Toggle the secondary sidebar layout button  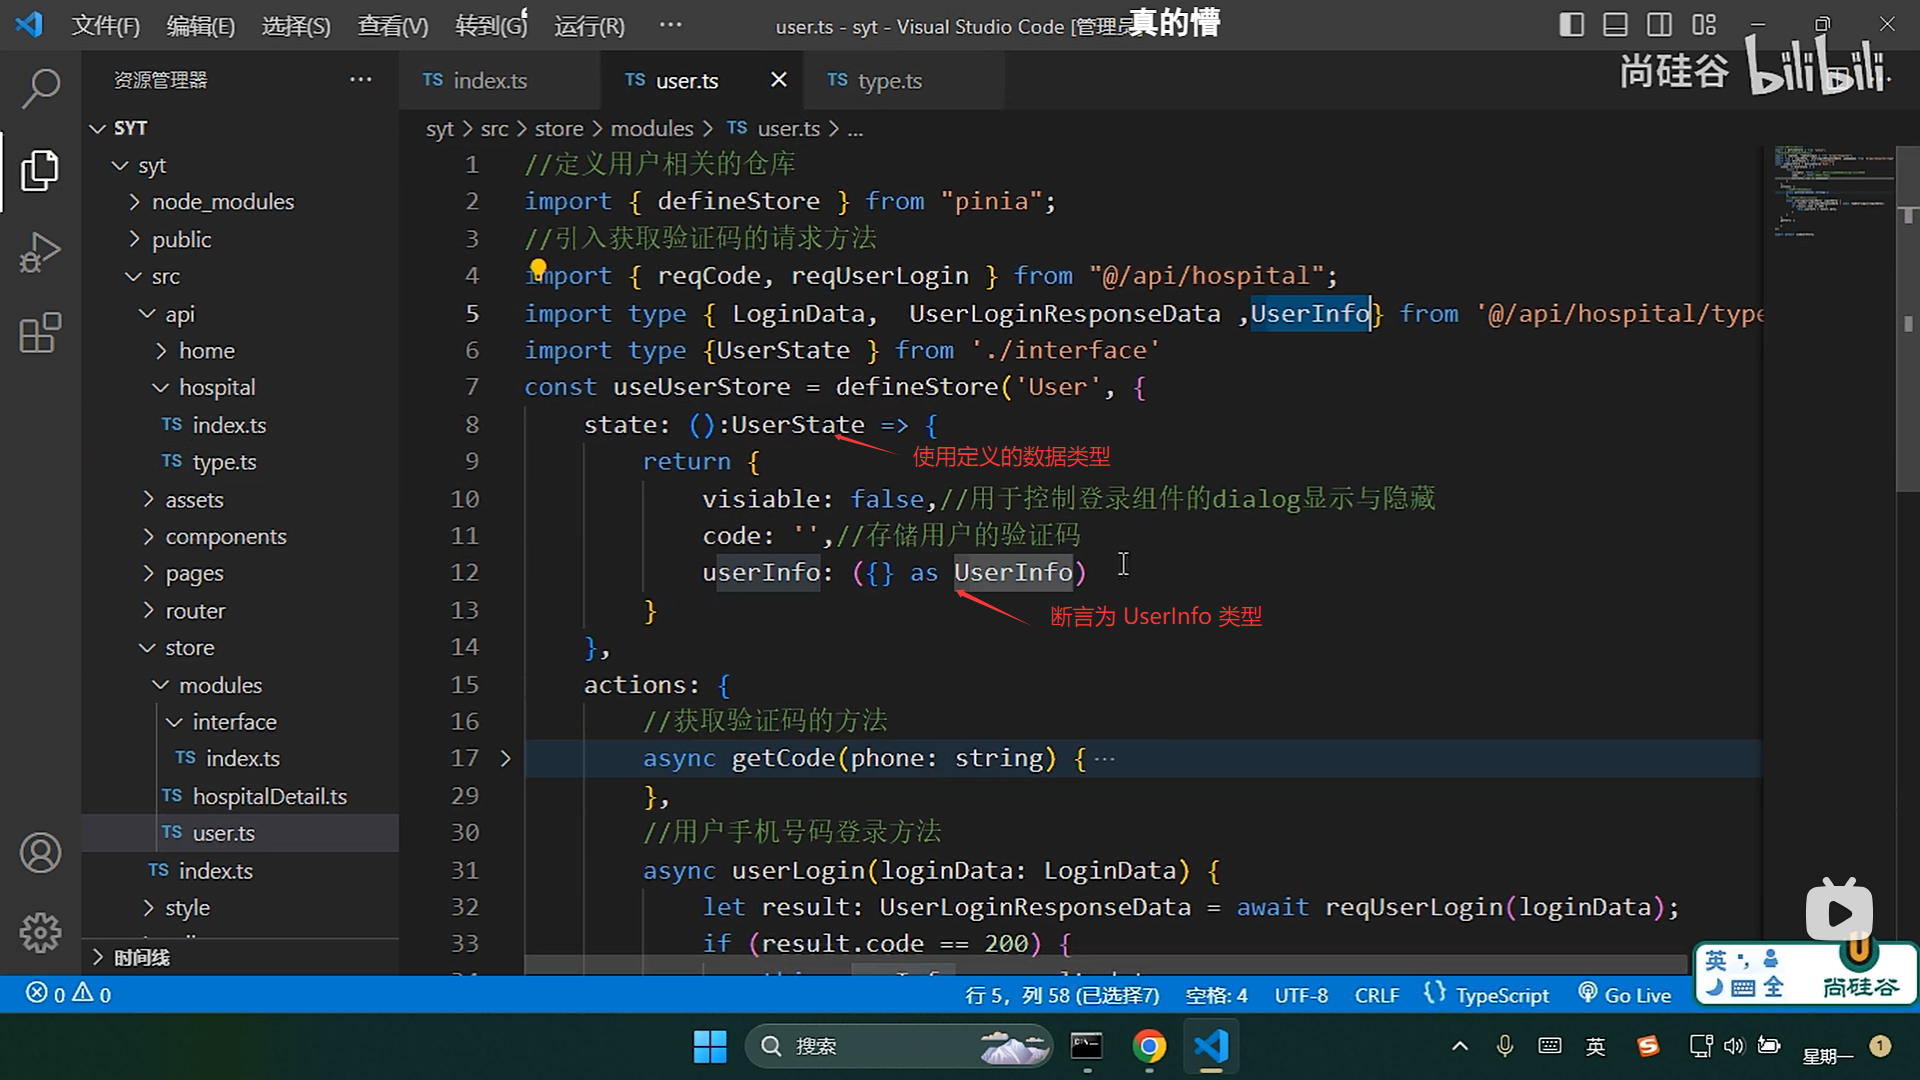tap(1659, 25)
